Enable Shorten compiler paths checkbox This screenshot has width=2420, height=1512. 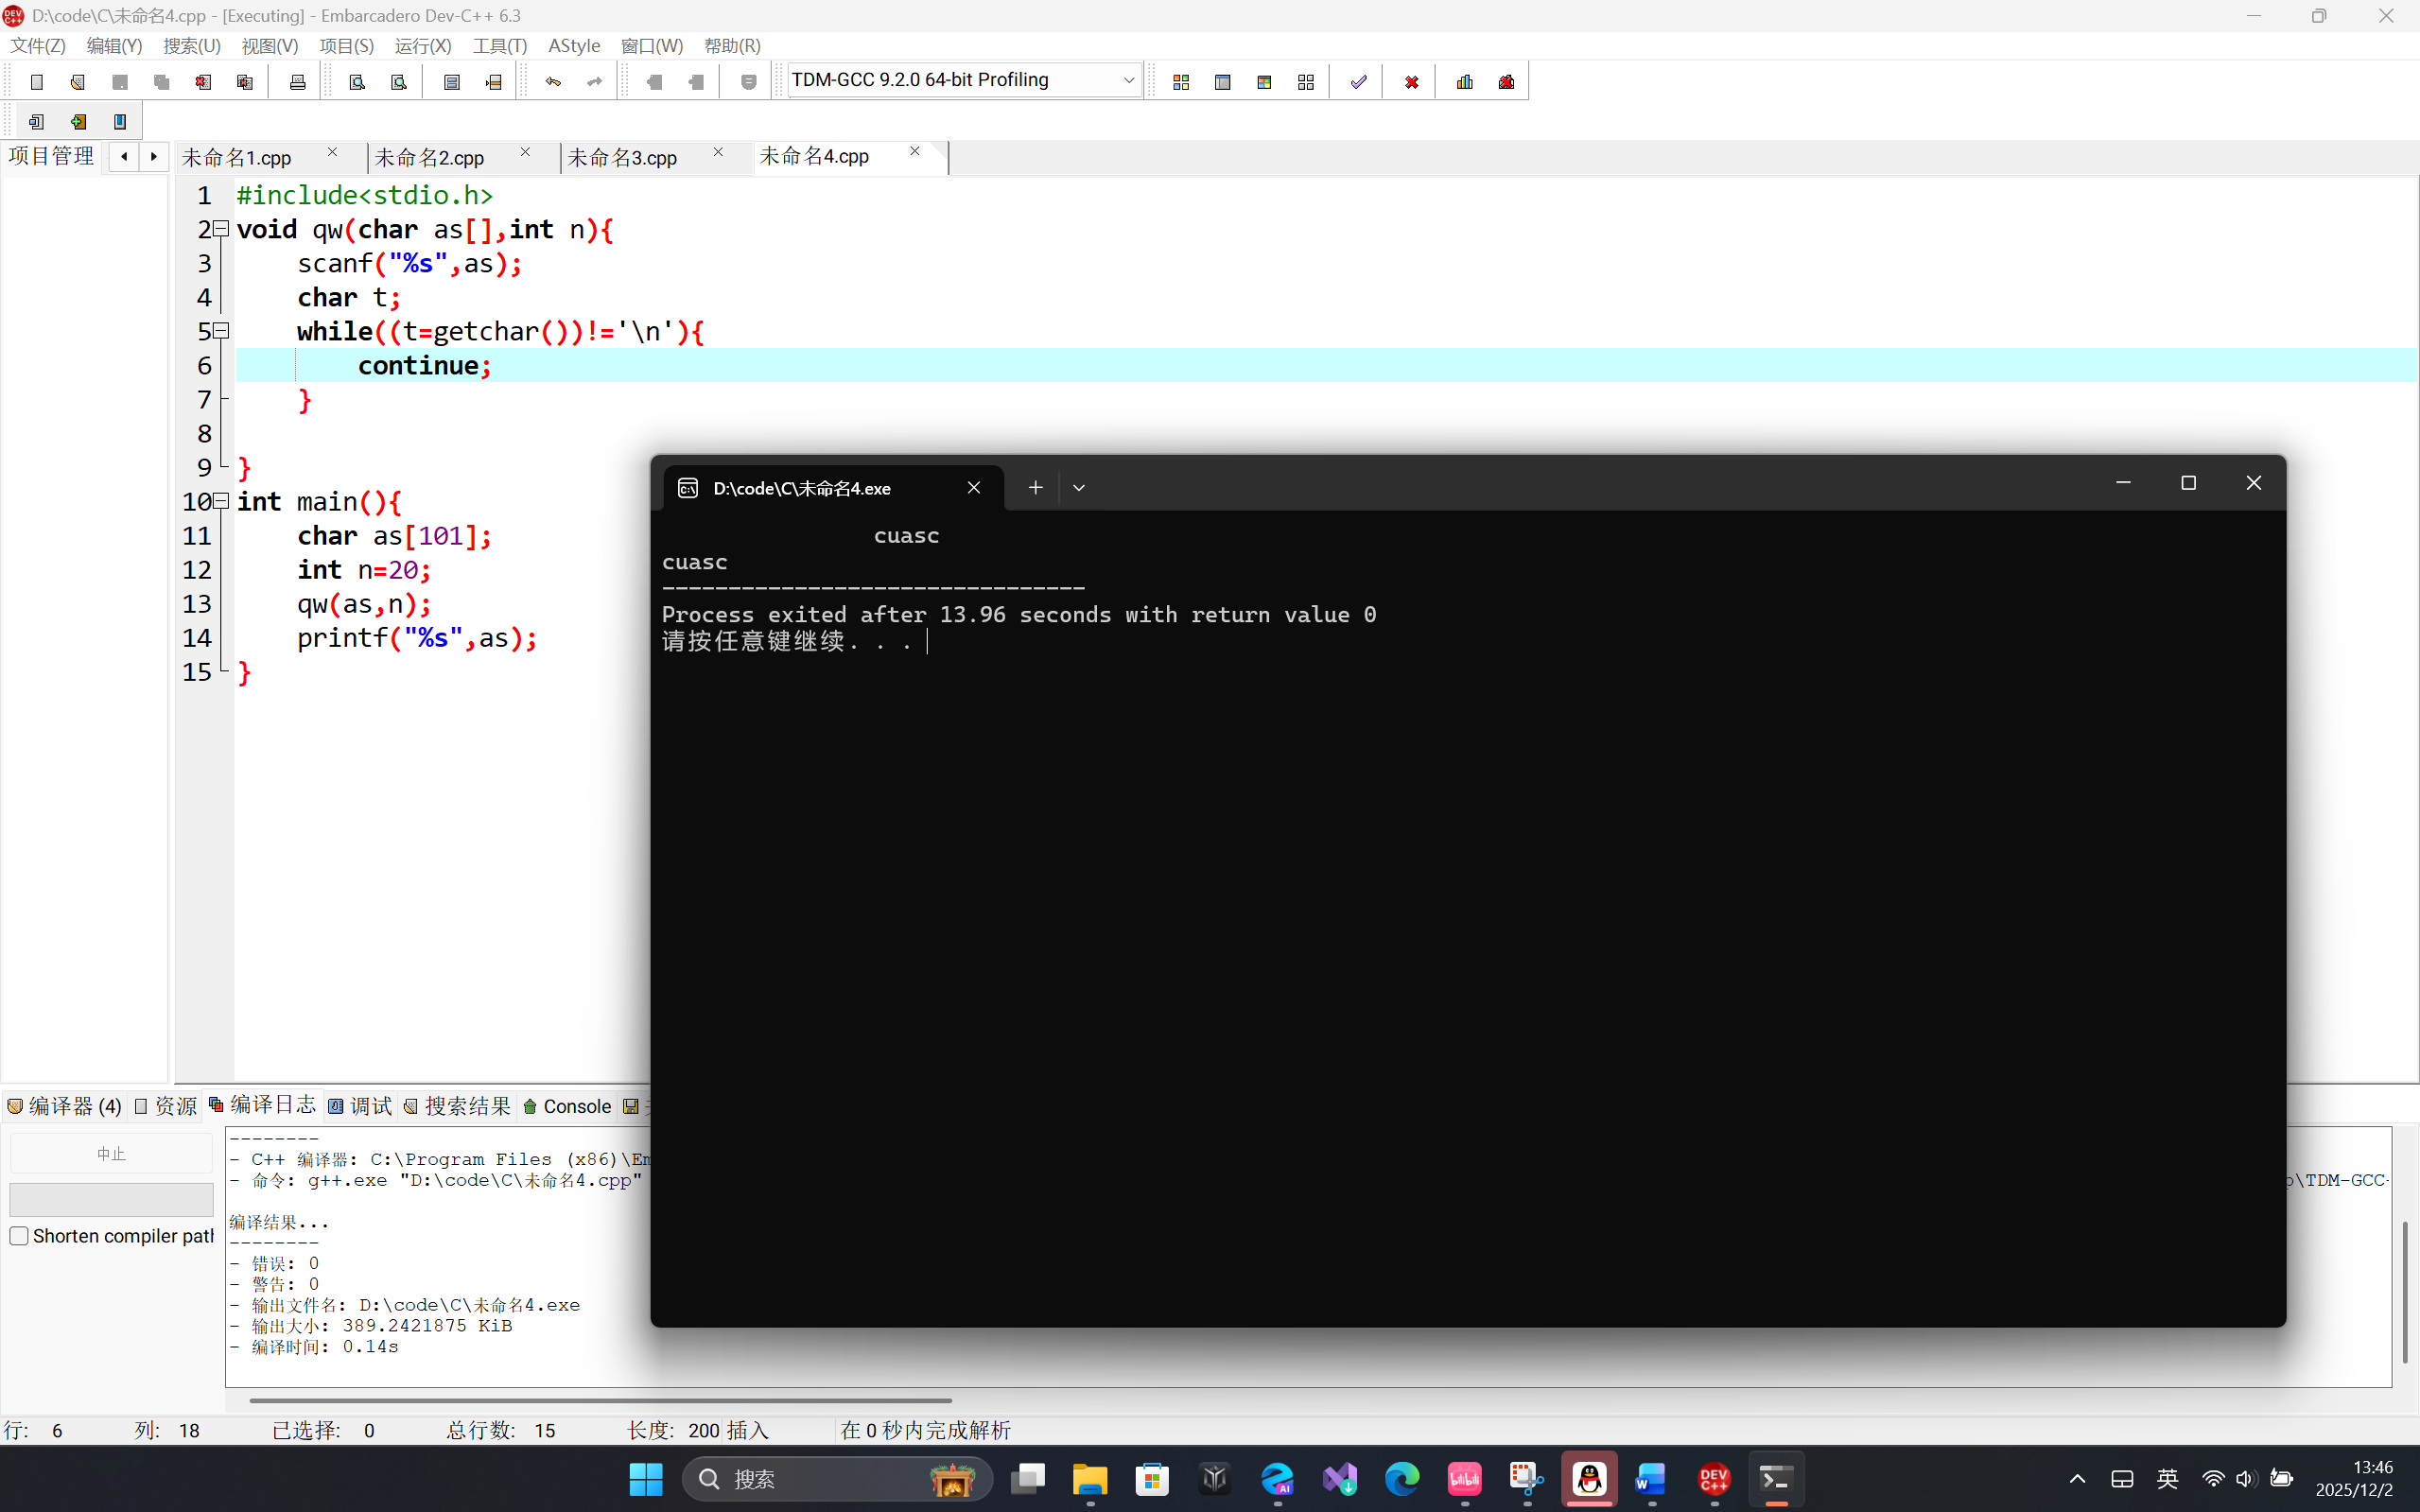tap(19, 1236)
